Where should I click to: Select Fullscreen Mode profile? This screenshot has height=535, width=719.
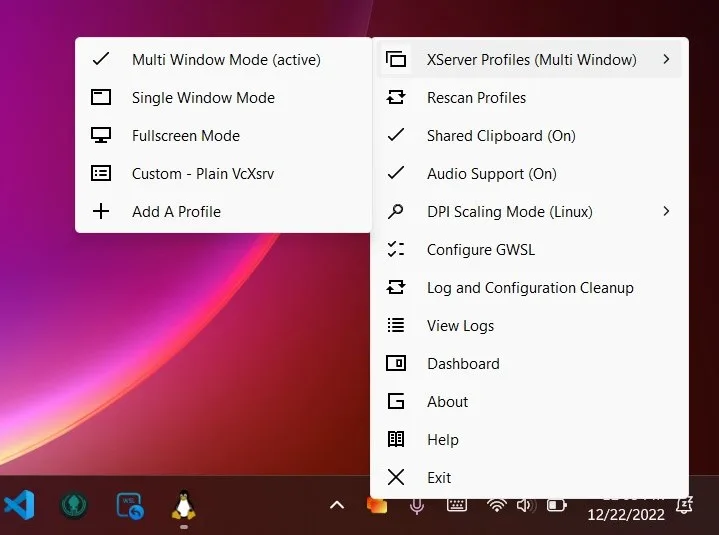click(223, 135)
